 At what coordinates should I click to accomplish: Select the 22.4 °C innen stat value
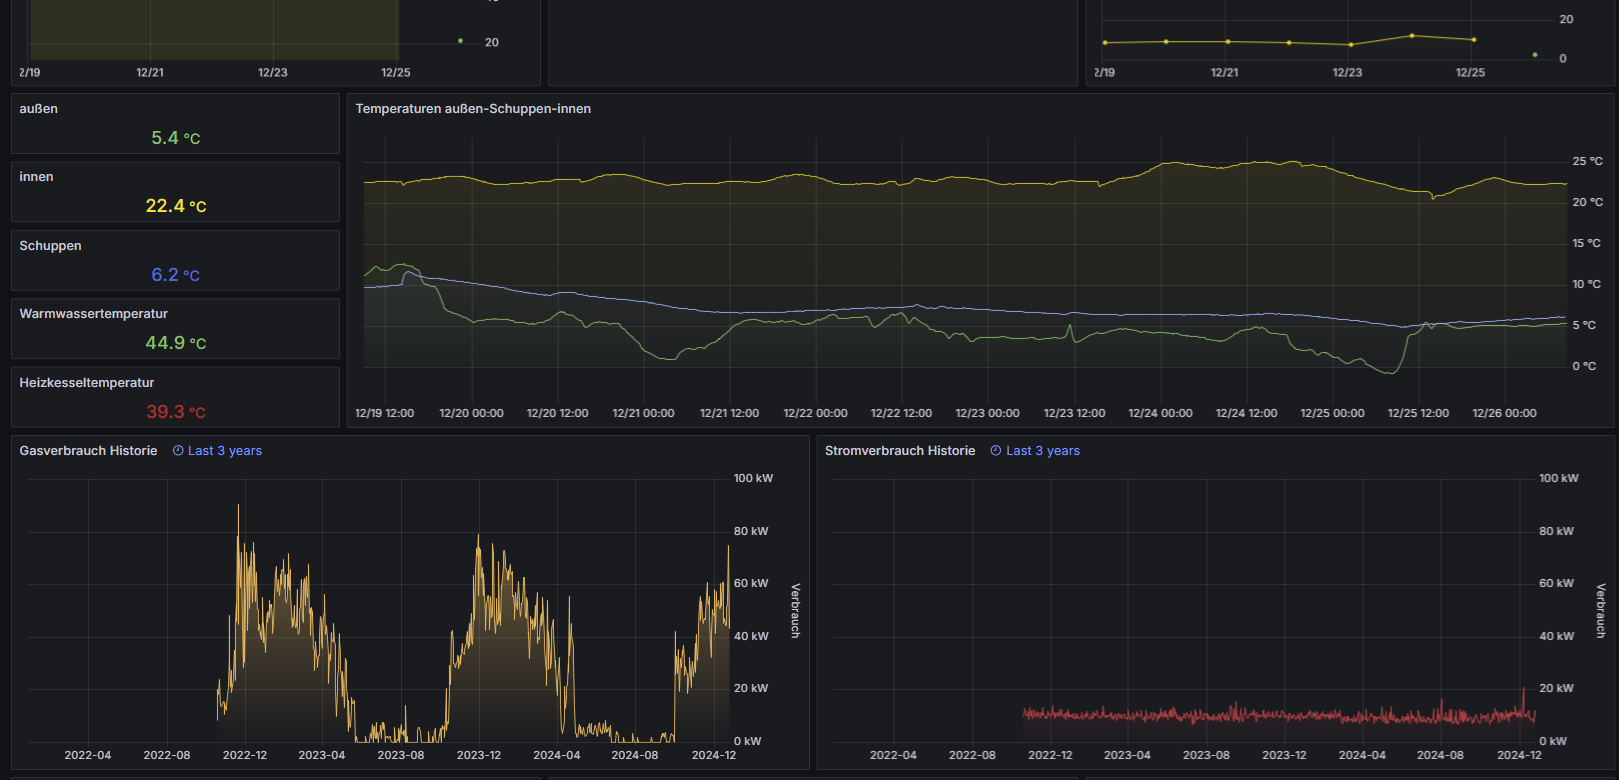(176, 206)
